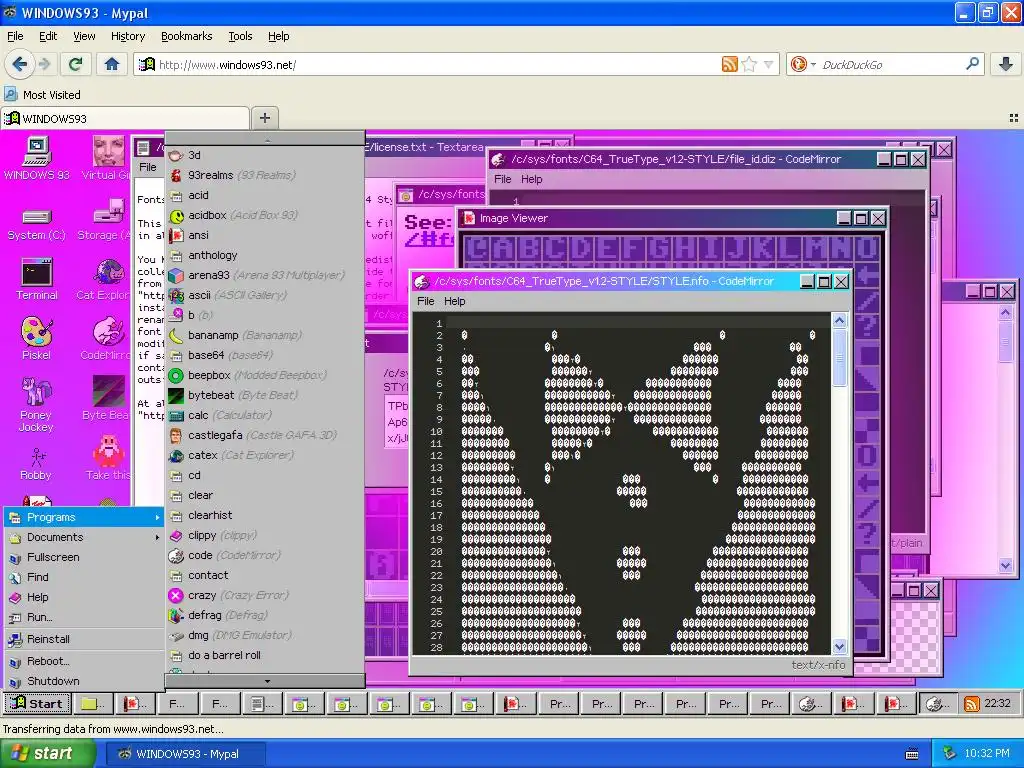Select the 'anthology' program entry

(264, 255)
